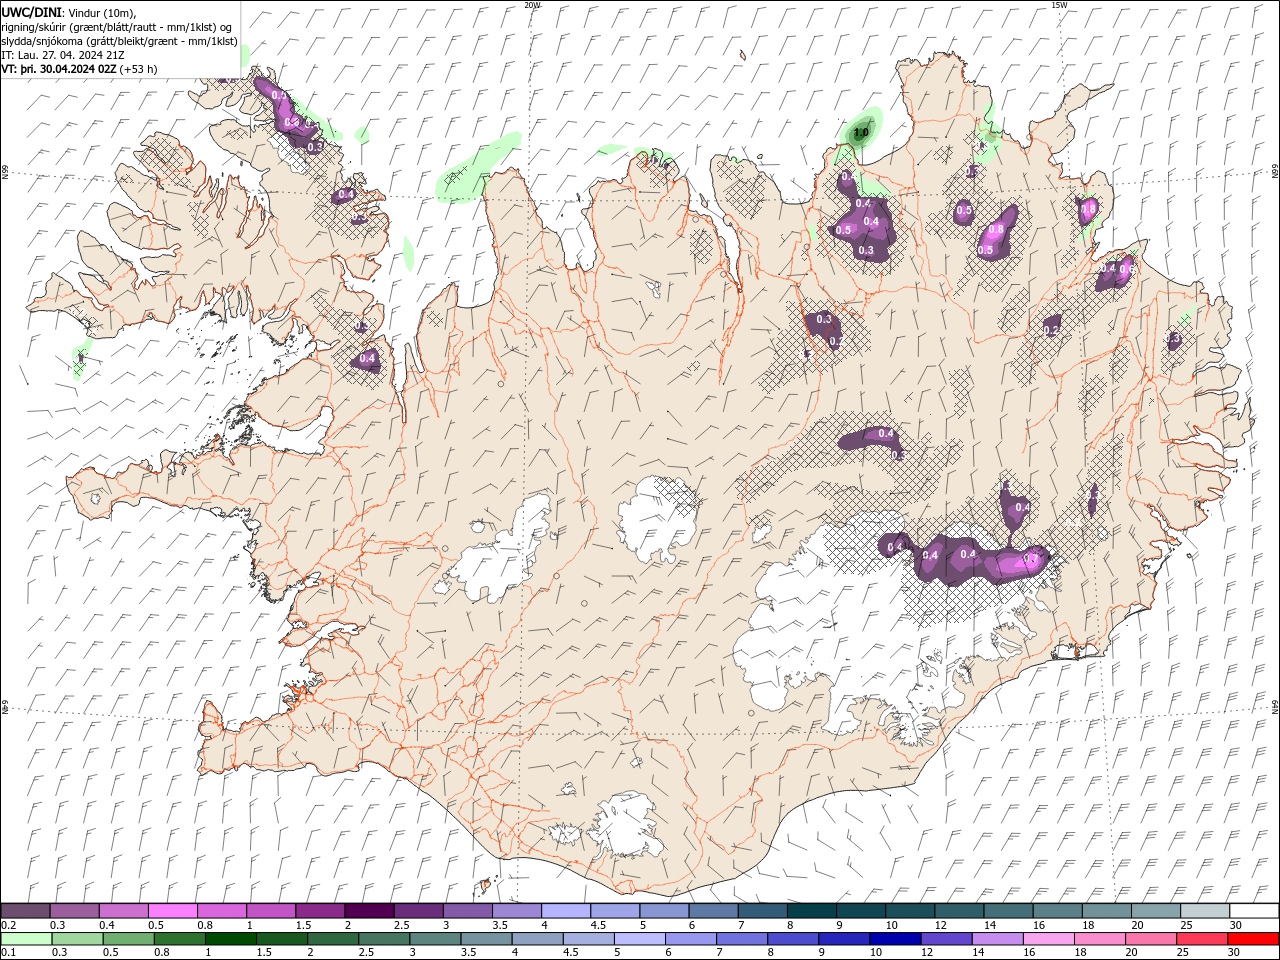1280x960 pixels.
Task: Select the "slydda/snjókoma" legend description line
Action: tap(120, 41)
